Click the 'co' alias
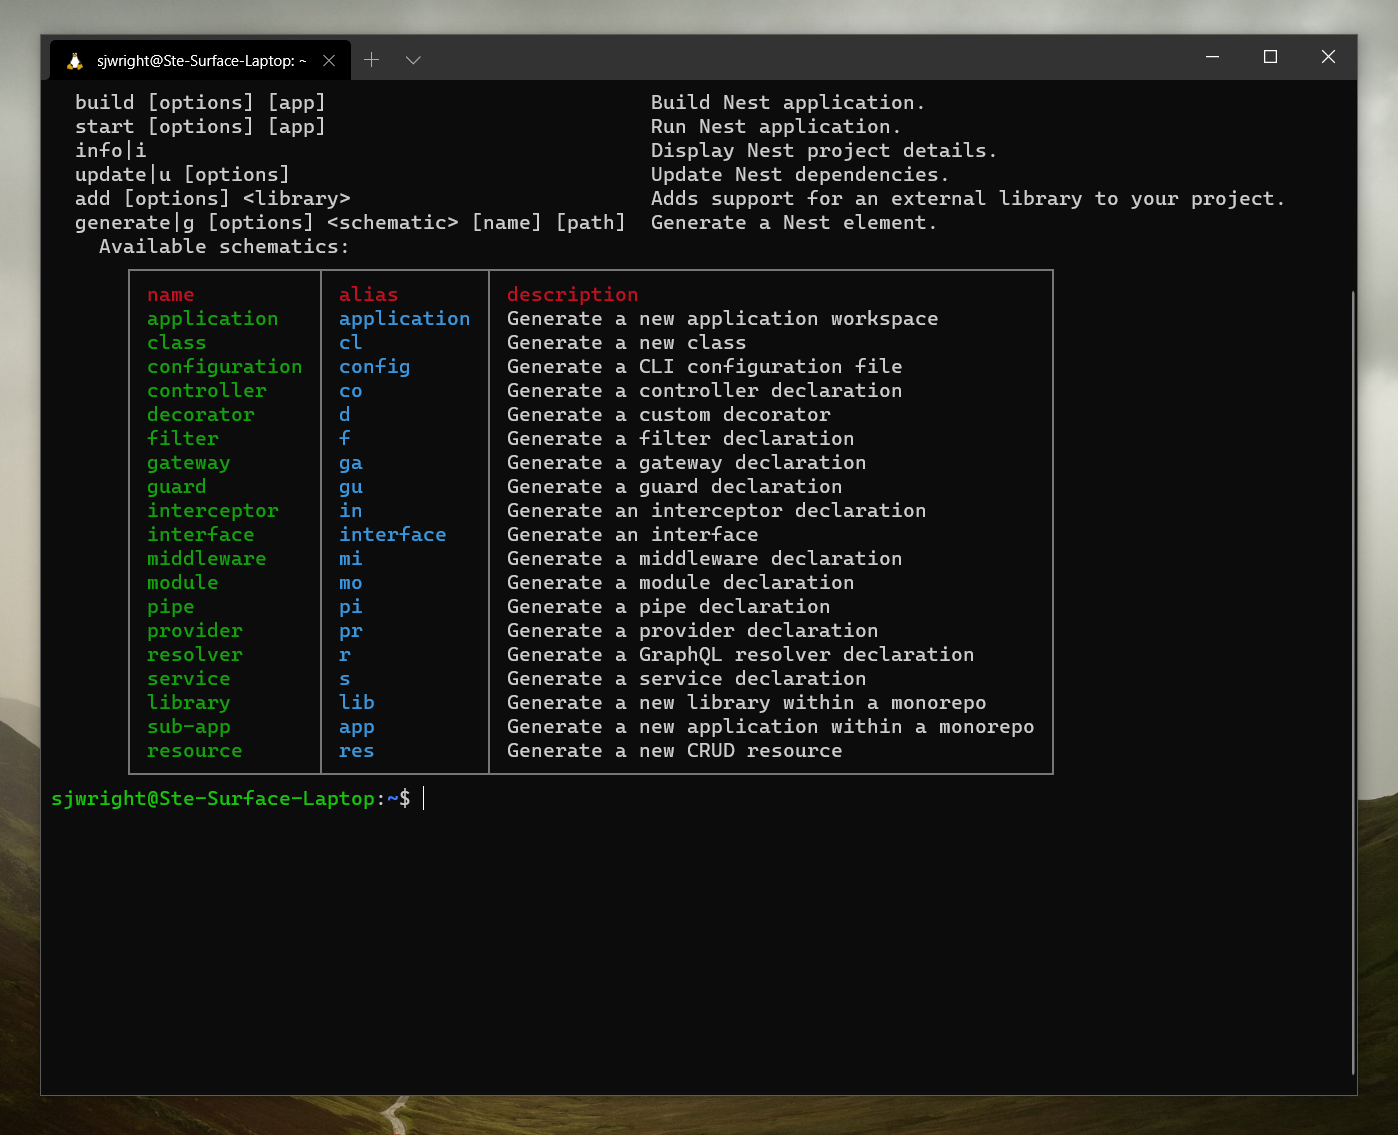 [x=350, y=391]
